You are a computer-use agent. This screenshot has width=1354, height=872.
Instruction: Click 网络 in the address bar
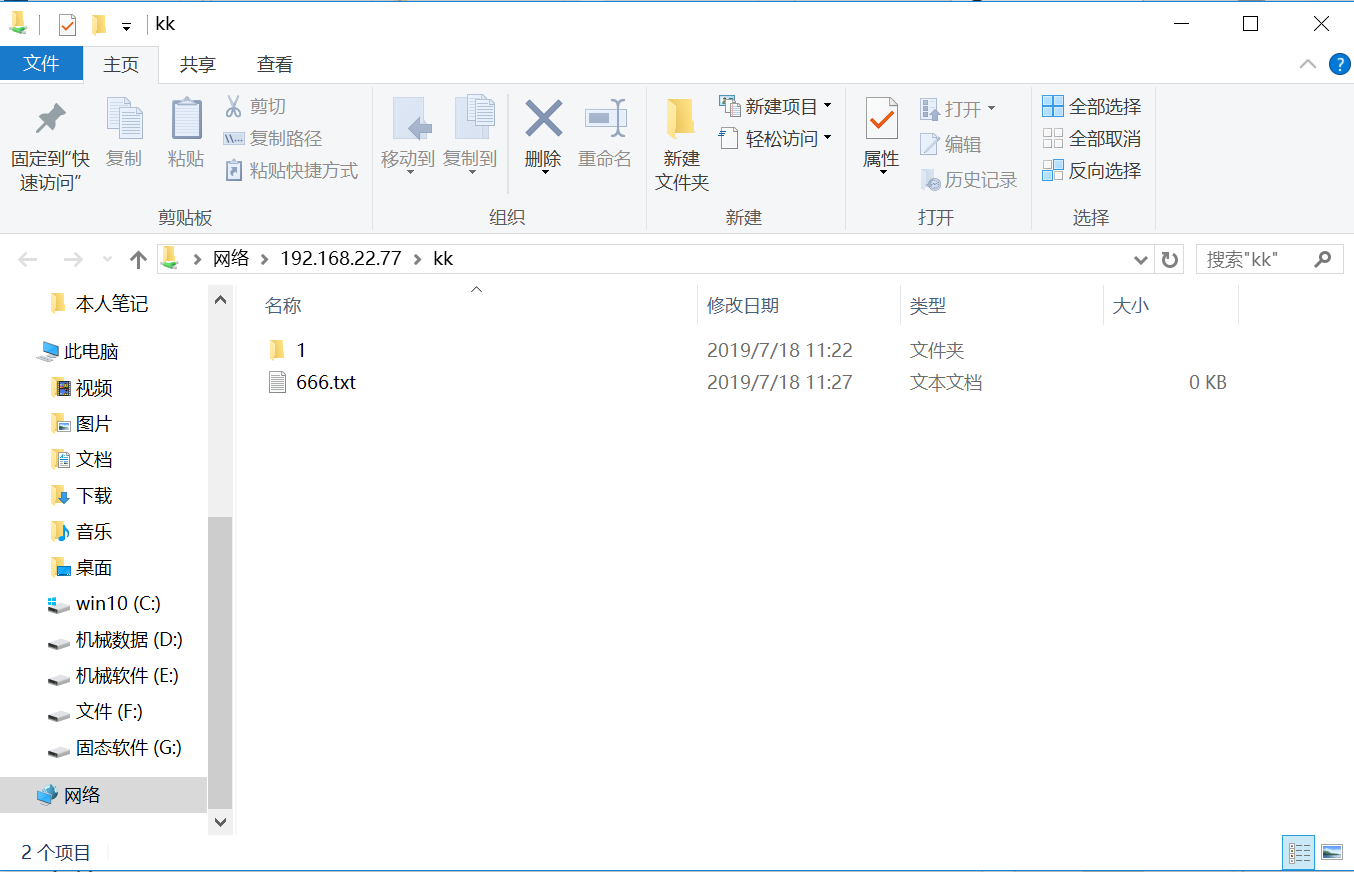pos(231,259)
